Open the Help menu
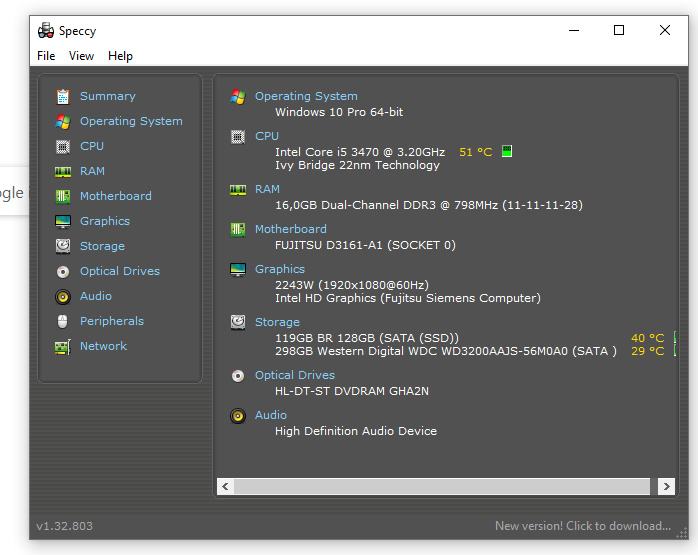698x555 pixels. pos(120,56)
